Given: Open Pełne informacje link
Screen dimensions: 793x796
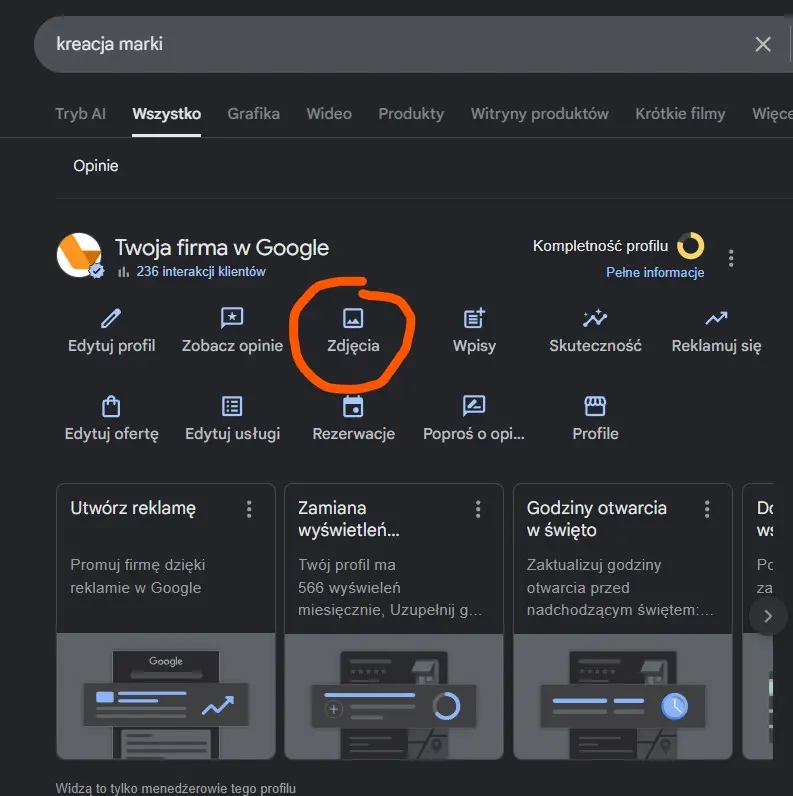Looking at the screenshot, I should tap(655, 273).
